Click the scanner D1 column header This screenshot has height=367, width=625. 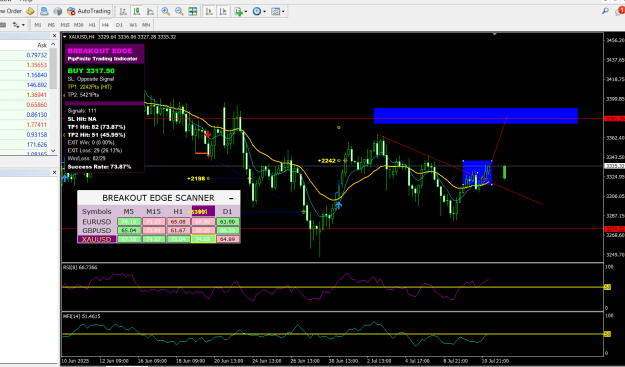point(227,212)
